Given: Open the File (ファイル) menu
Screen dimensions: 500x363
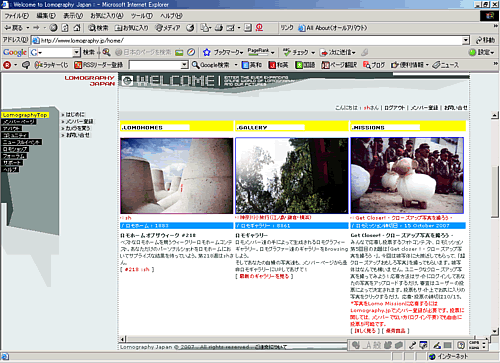Looking at the screenshot, I should 17,16.
